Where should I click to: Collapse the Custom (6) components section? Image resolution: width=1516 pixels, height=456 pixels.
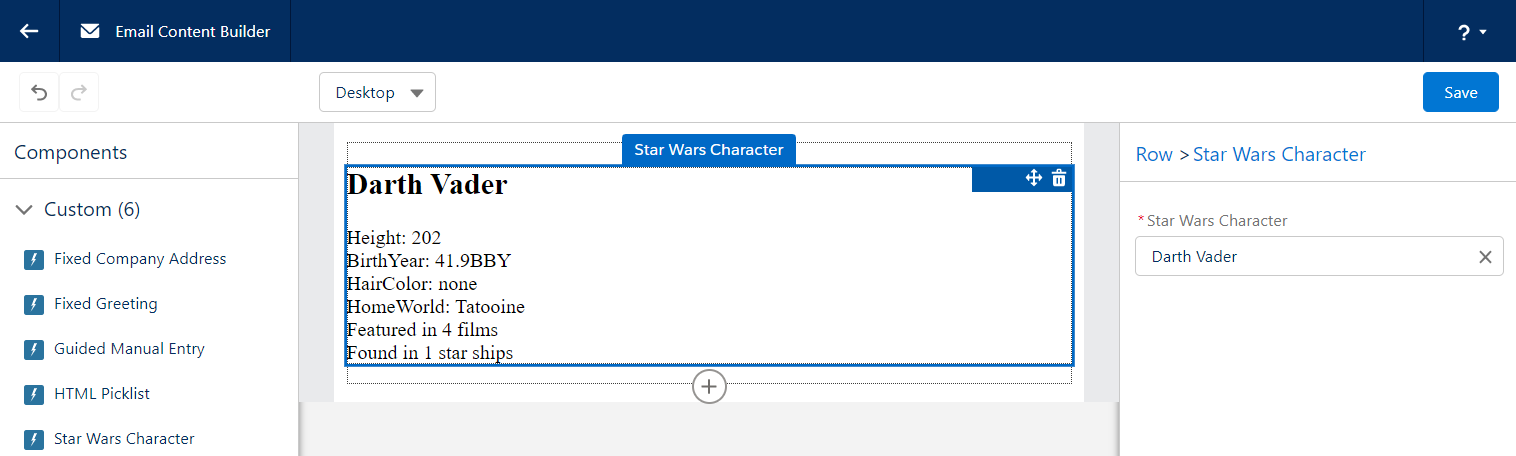(25, 210)
